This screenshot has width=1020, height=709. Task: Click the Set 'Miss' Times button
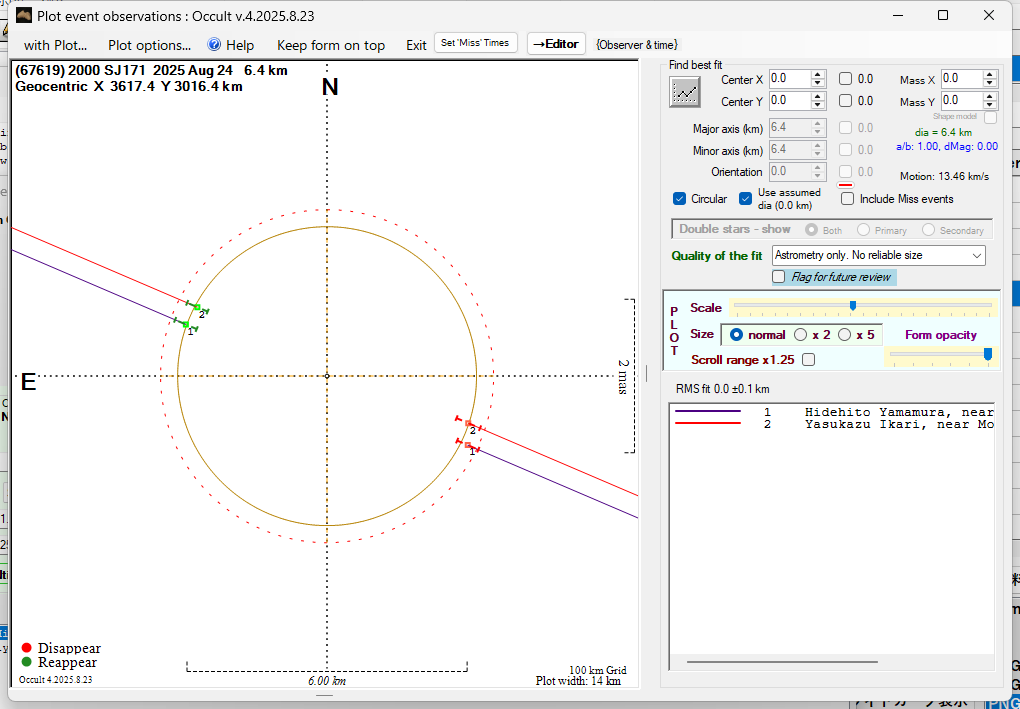click(476, 43)
